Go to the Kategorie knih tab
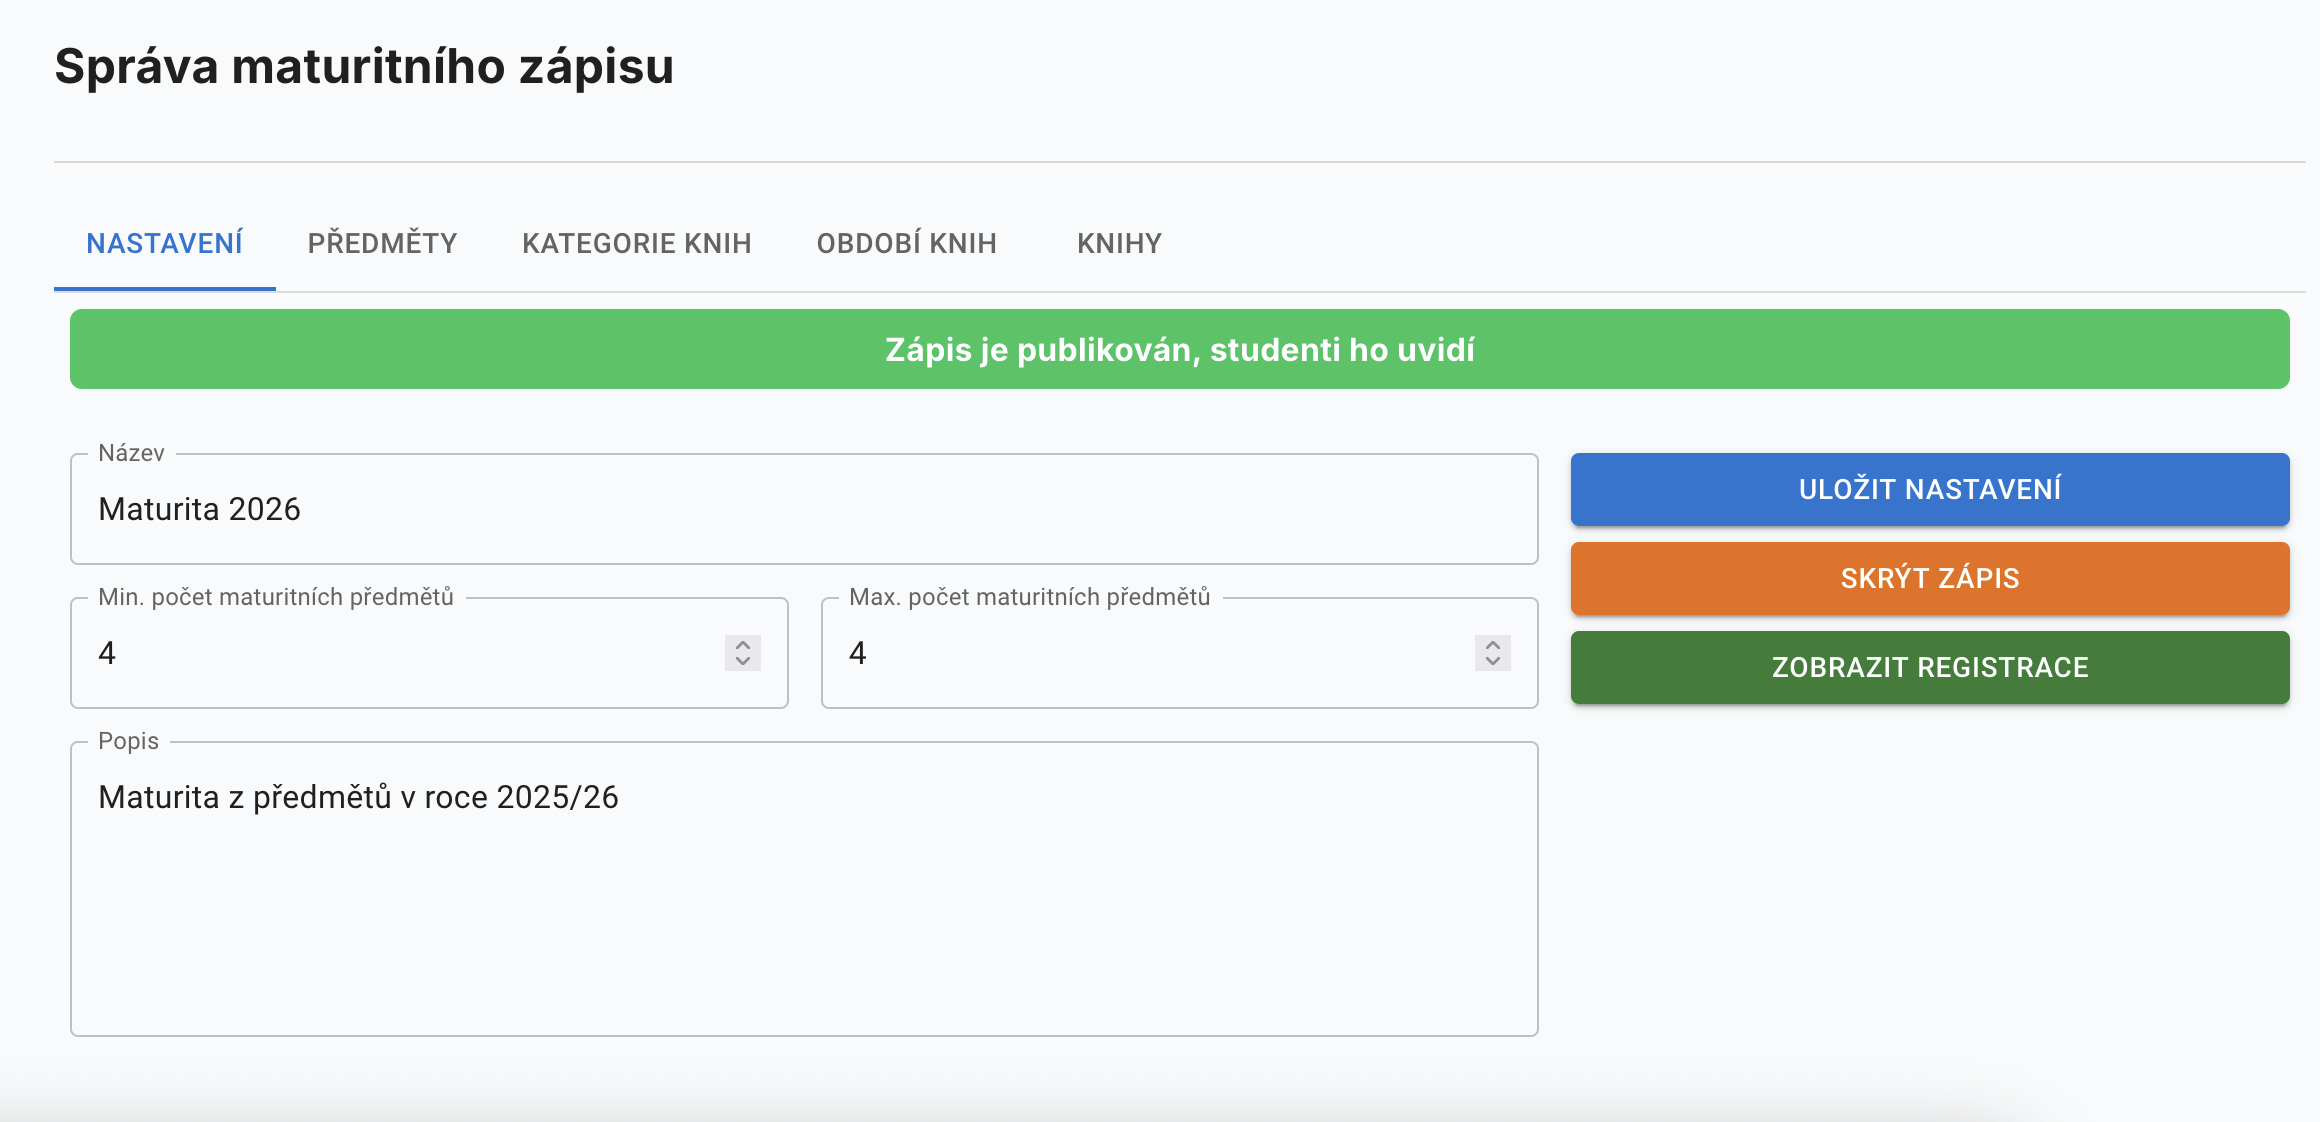This screenshot has width=2320, height=1122. pos(636,244)
